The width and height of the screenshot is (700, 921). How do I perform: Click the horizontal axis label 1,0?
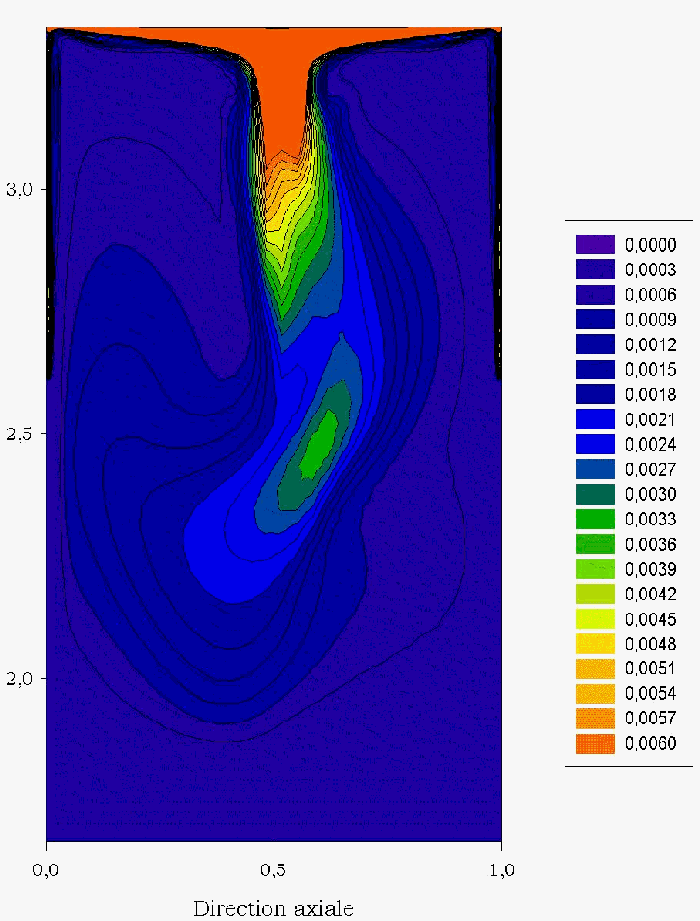point(502,870)
